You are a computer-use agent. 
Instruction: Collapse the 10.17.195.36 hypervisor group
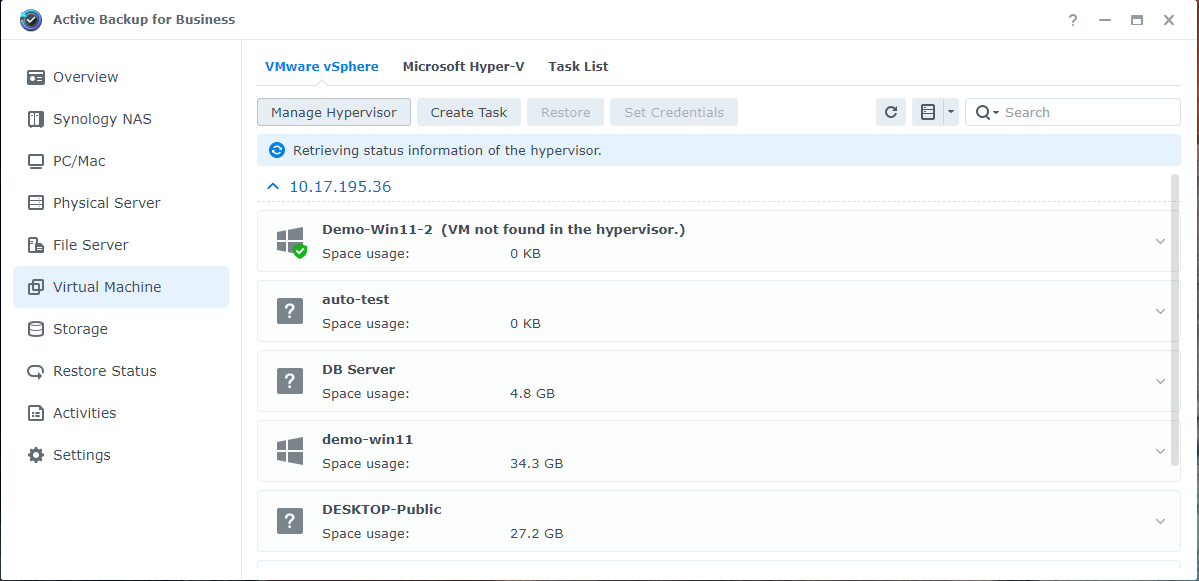coord(272,186)
